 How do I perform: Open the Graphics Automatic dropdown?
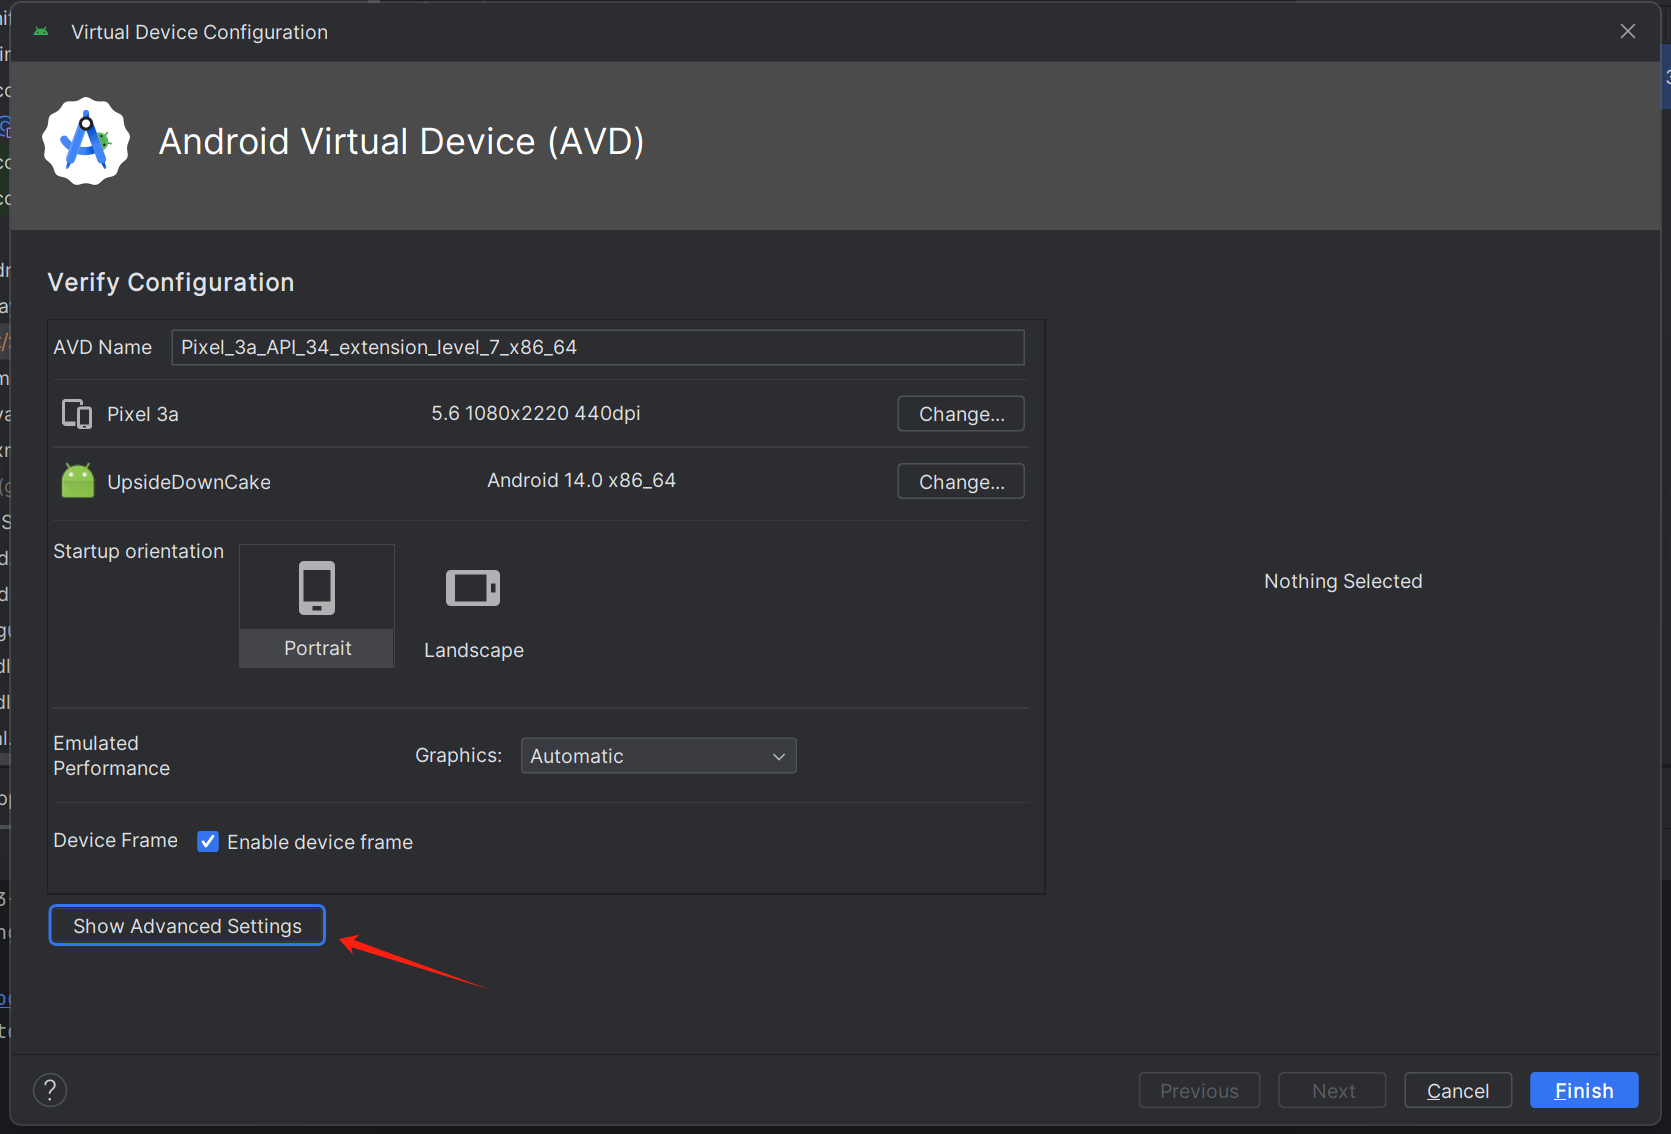coord(657,756)
